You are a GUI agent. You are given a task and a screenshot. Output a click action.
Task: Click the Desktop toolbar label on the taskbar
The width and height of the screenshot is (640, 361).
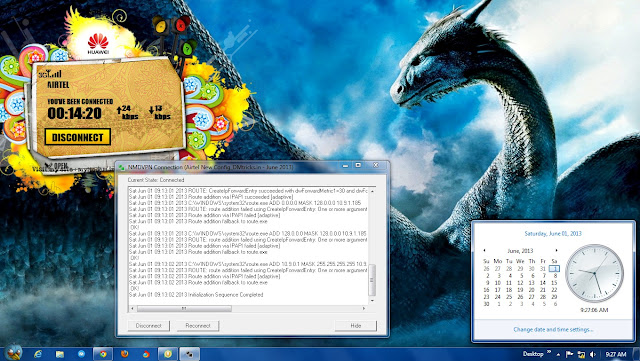point(533,354)
